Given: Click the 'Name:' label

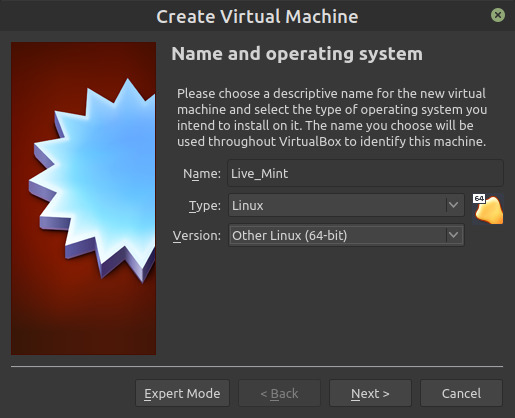Looking at the screenshot, I should point(202,174).
